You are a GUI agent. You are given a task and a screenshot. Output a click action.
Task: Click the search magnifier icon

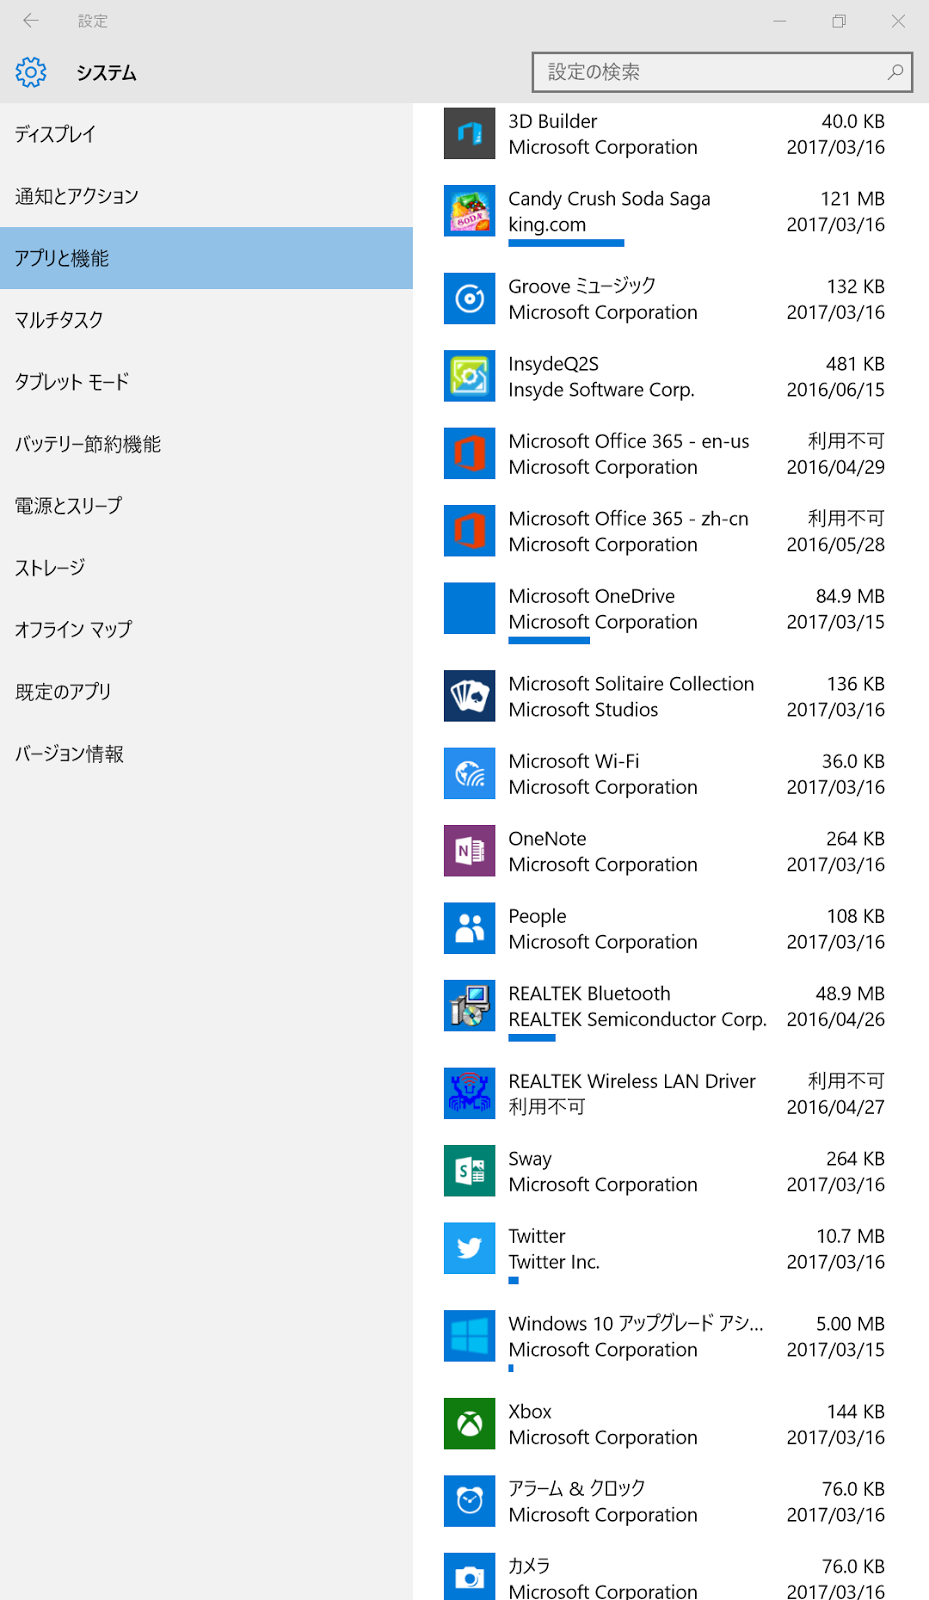click(895, 72)
